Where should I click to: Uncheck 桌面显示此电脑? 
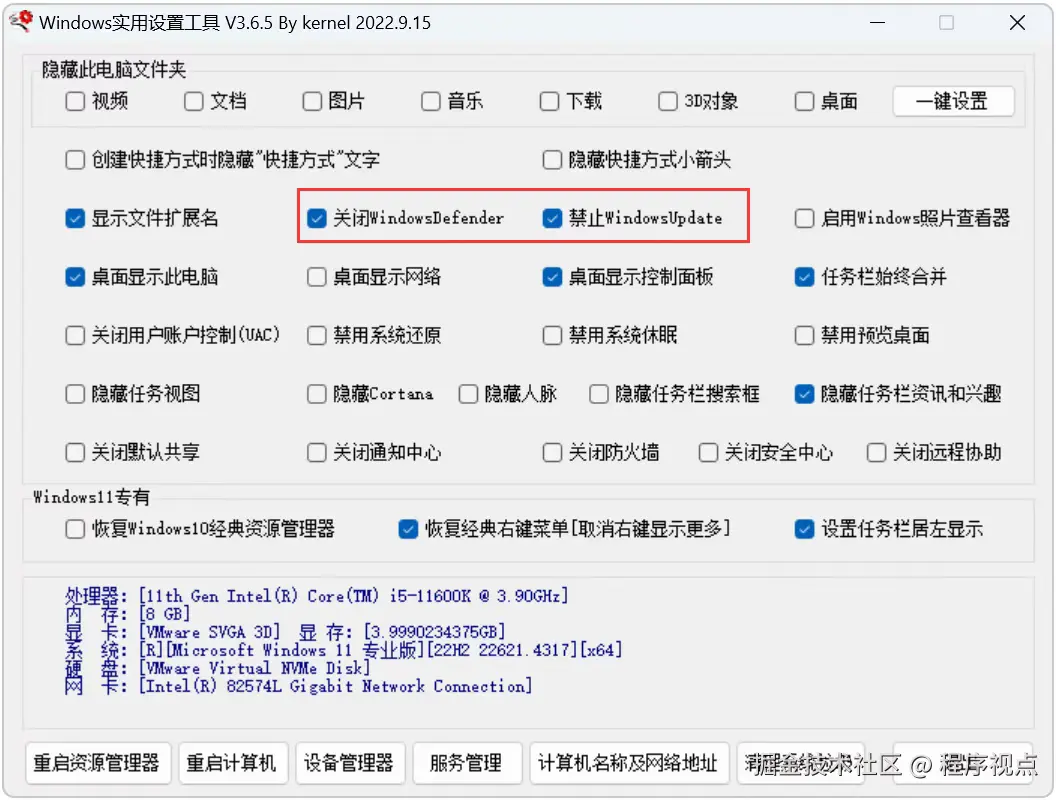click(x=75, y=277)
